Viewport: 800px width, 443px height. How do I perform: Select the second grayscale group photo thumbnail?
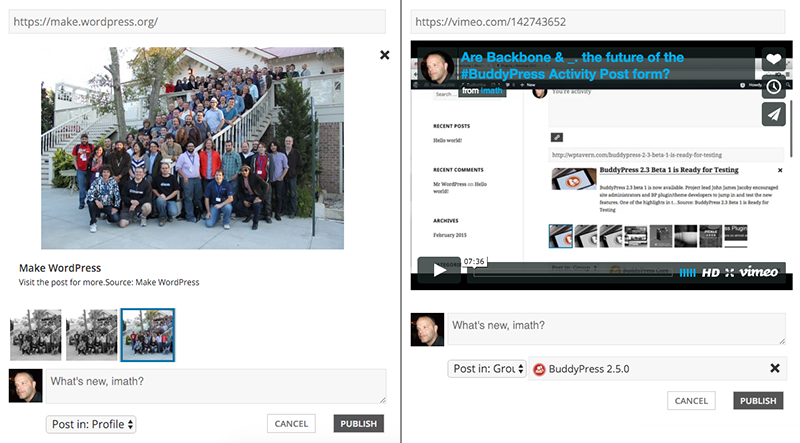tap(92, 335)
